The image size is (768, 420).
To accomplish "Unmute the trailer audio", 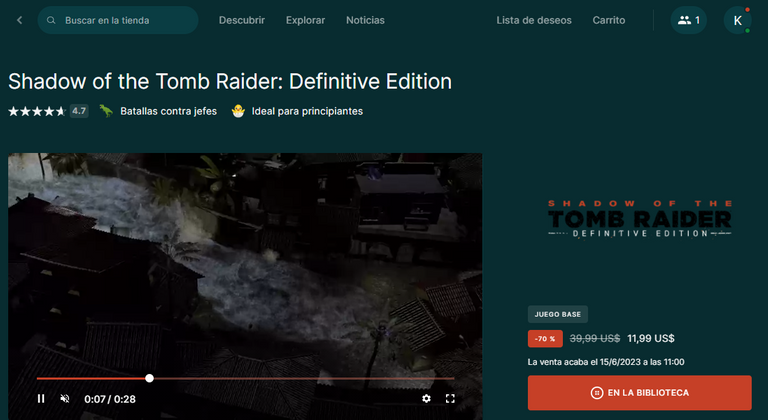I will (x=65, y=399).
